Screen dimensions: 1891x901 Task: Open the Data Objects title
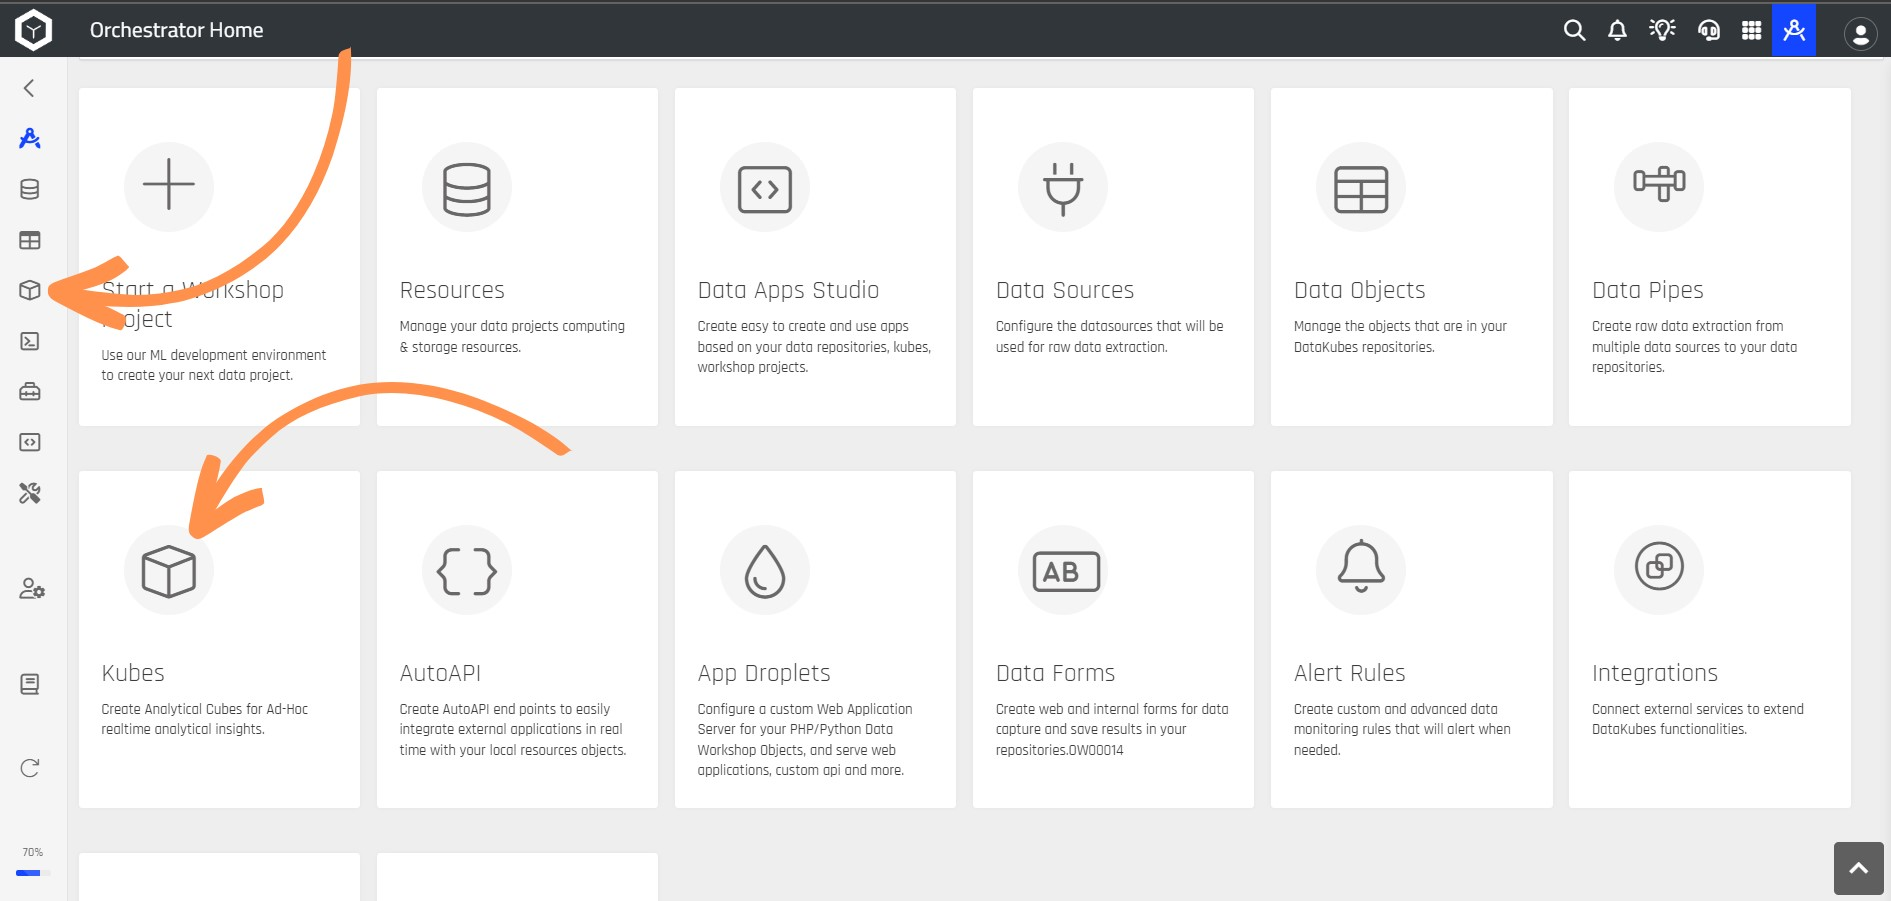pos(1359,290)
